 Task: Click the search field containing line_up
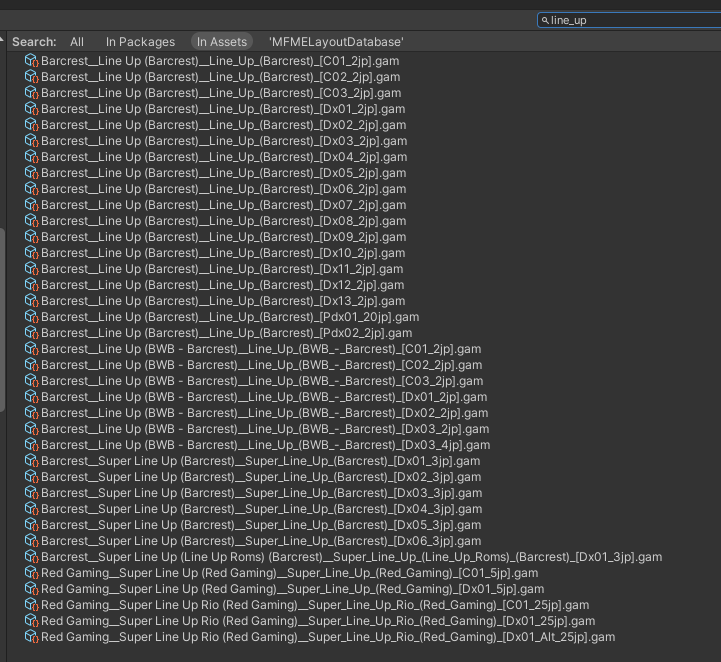pos(629,20)
